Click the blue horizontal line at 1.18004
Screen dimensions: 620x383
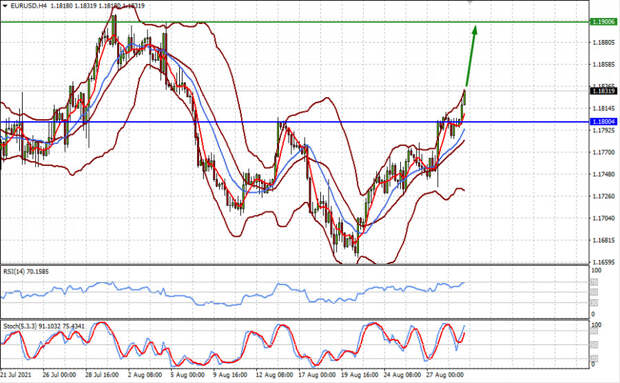click(x=295, y=122)
